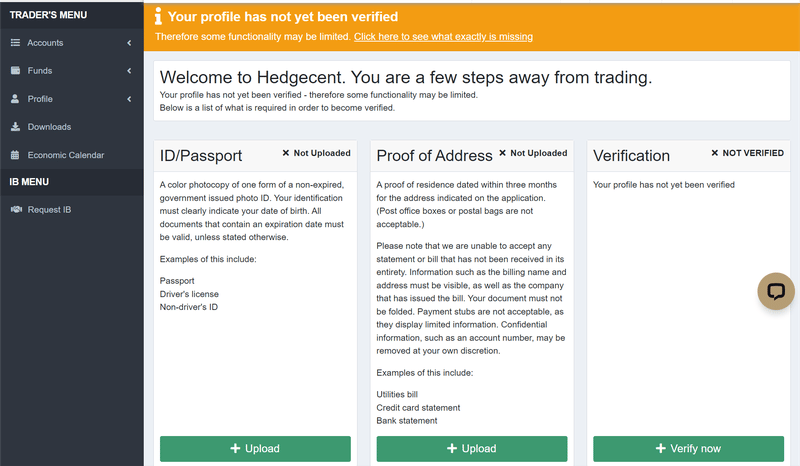800x466 pixels.
Task: Upload an ID/Passport document
Action: click(x=255, y=449)
